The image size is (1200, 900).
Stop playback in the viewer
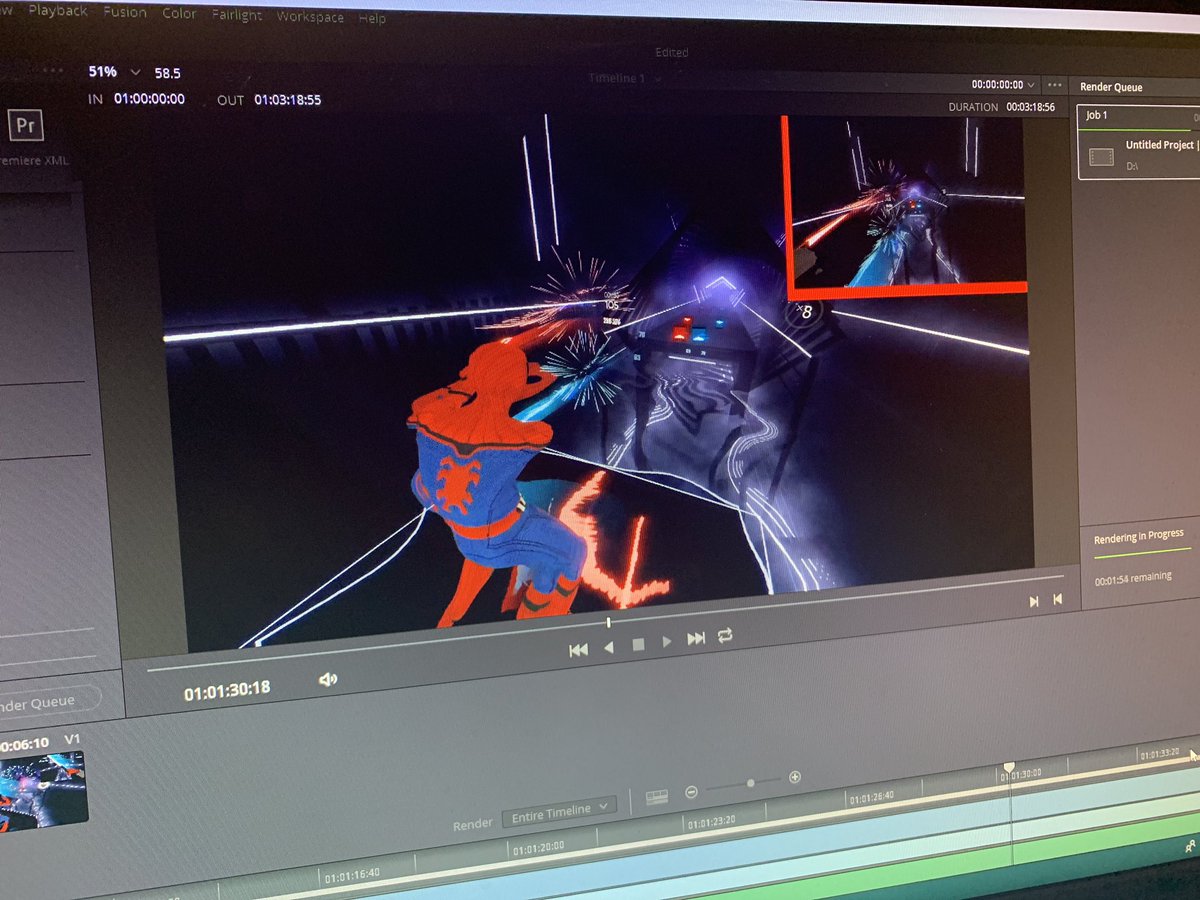click(638, 645)
